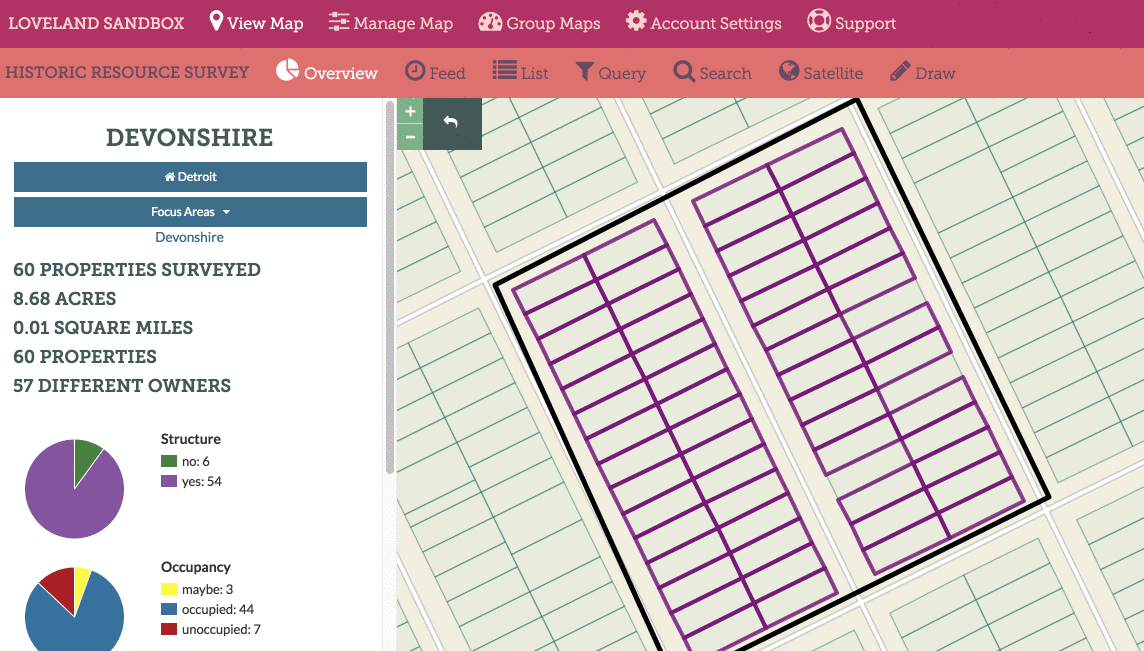This screenshot has height=651, width=1144.
Task: Click the 'Occupancy' chart heading
Action: [196, 567]
